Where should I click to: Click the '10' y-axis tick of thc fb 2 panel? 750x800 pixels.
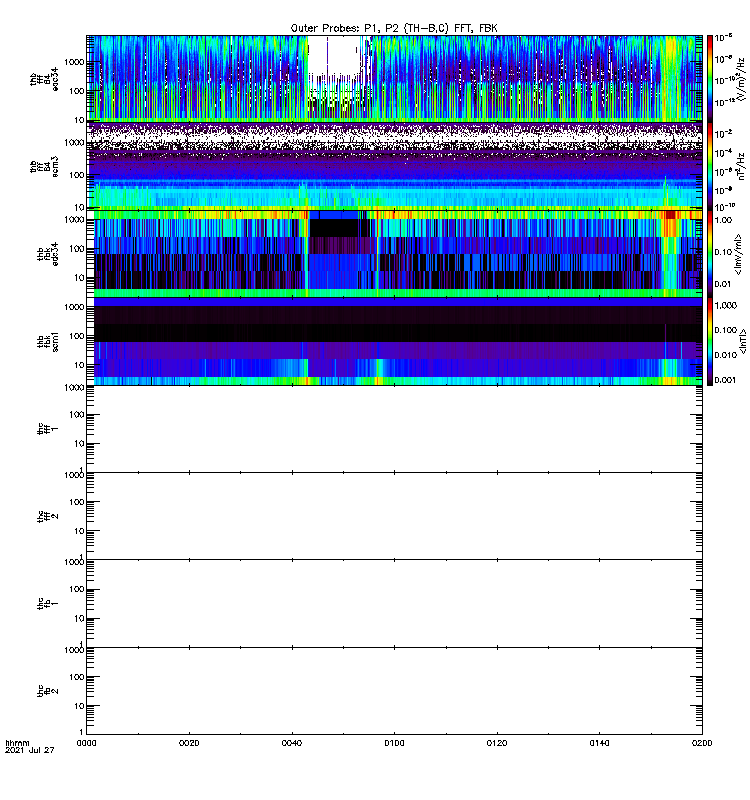80,707
